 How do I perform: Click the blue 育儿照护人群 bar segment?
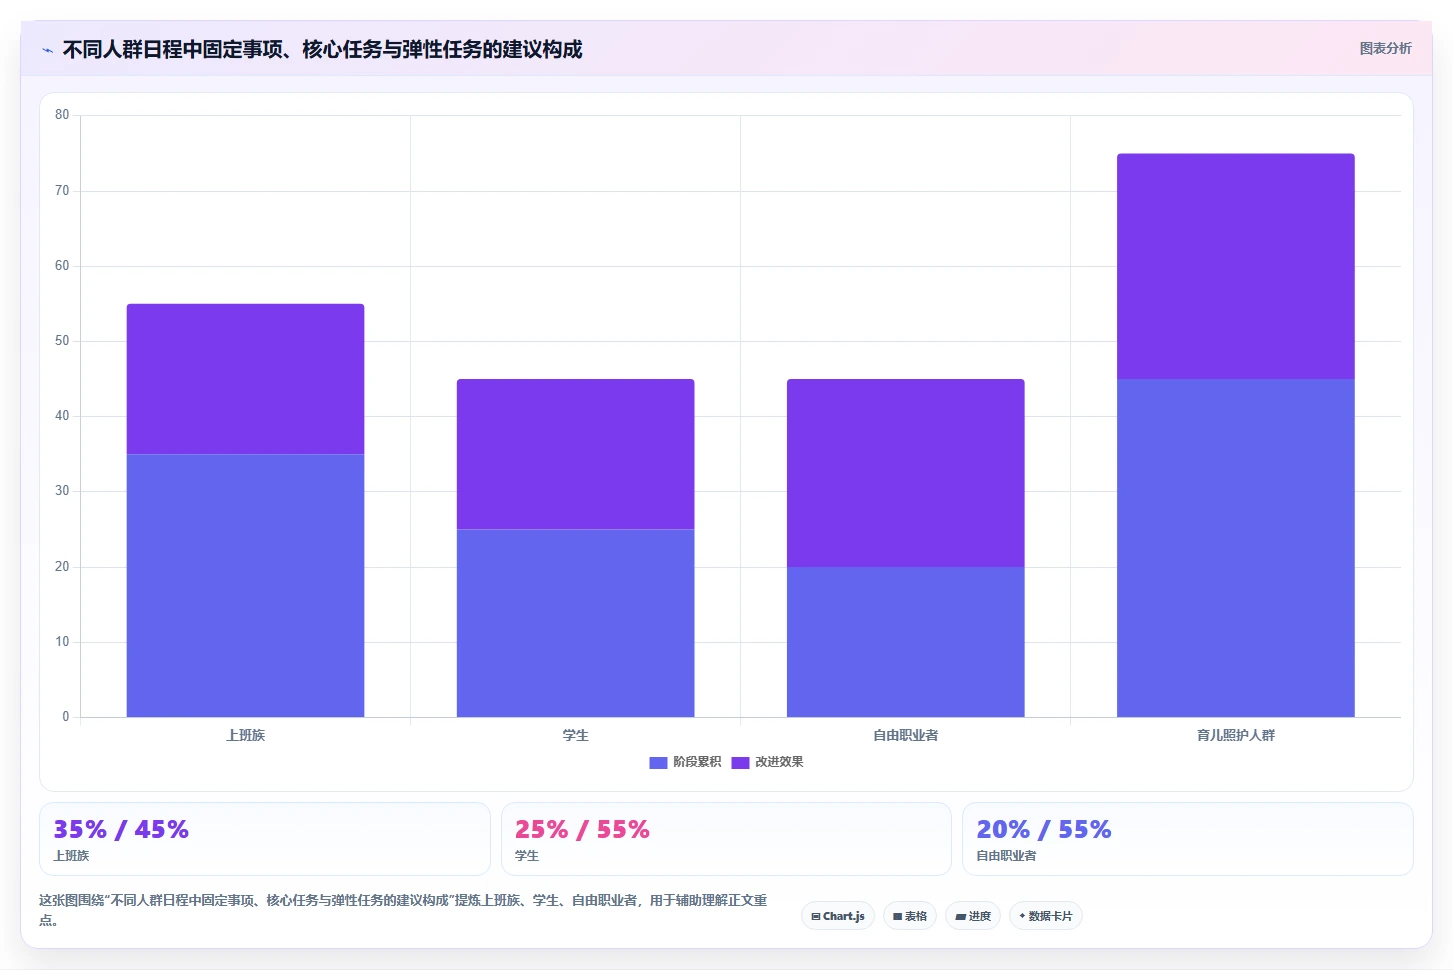point(1236,548)
